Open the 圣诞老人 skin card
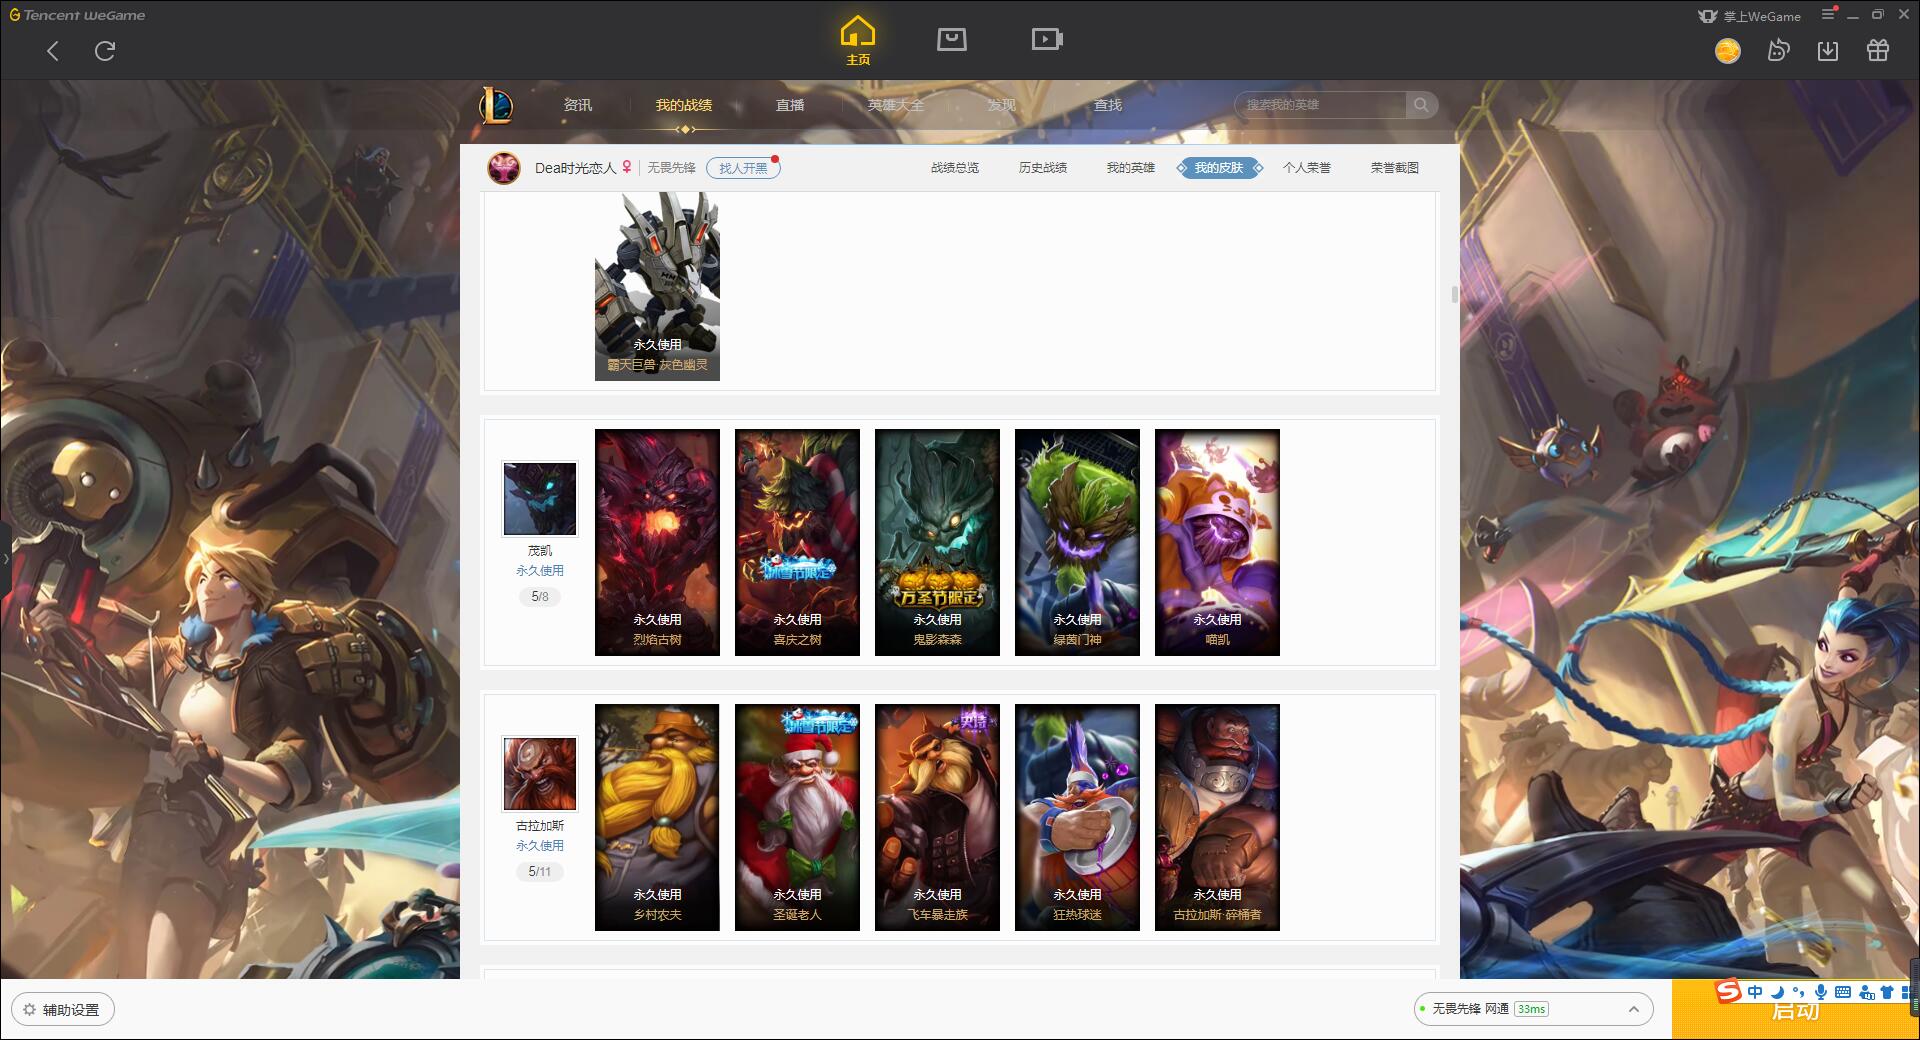 point(797,817)
